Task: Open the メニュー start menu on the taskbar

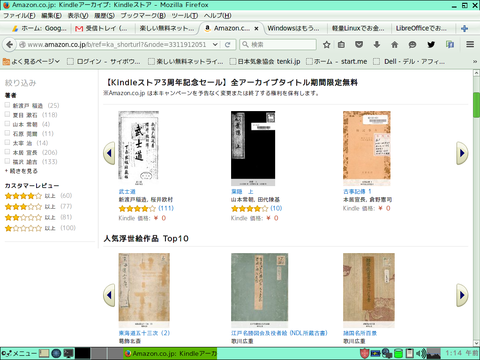Action: (19, 353)
